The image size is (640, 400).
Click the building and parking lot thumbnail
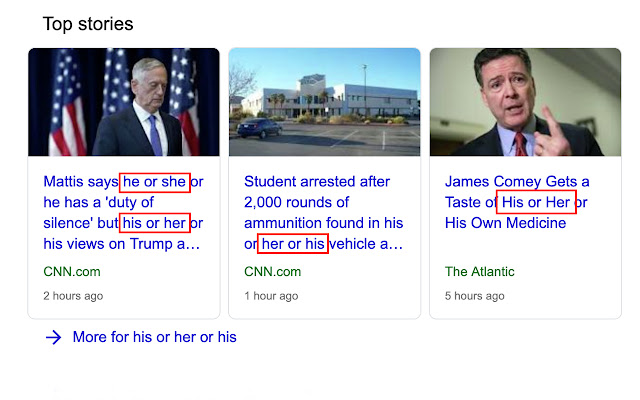pos(324,102)
